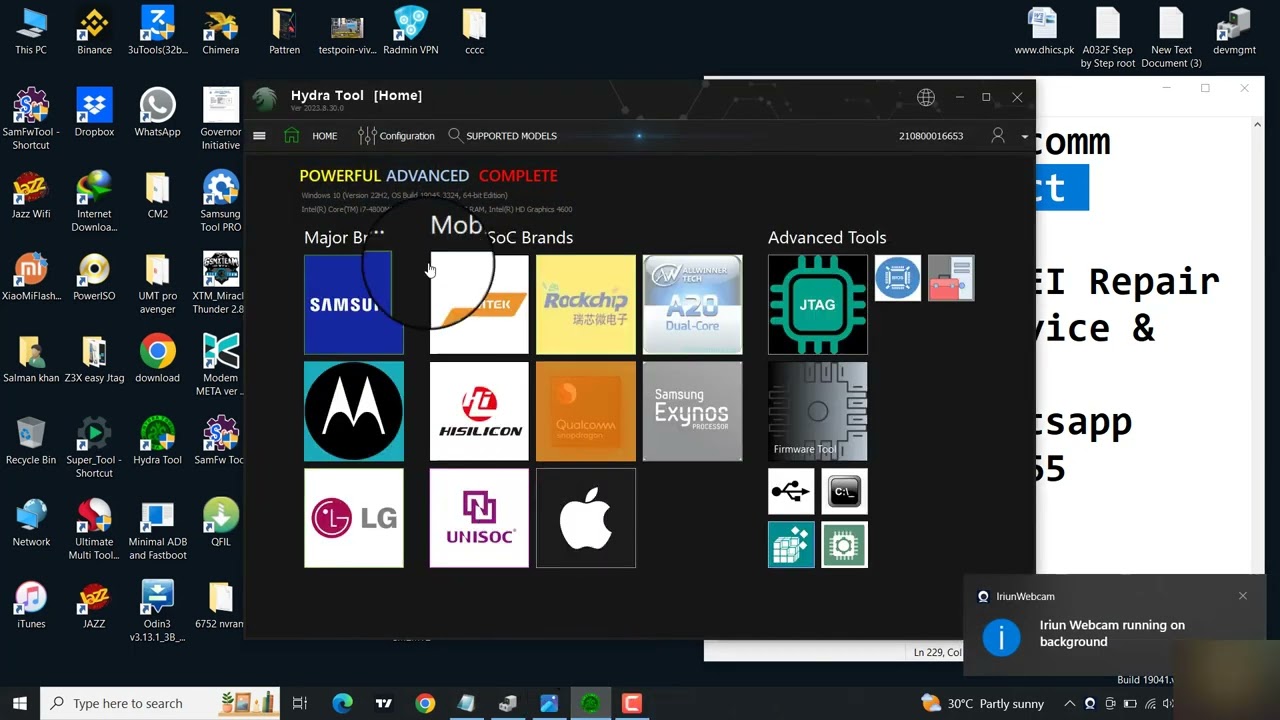Select the XiaoMiFlash desktop shortcut

(31, 277)
